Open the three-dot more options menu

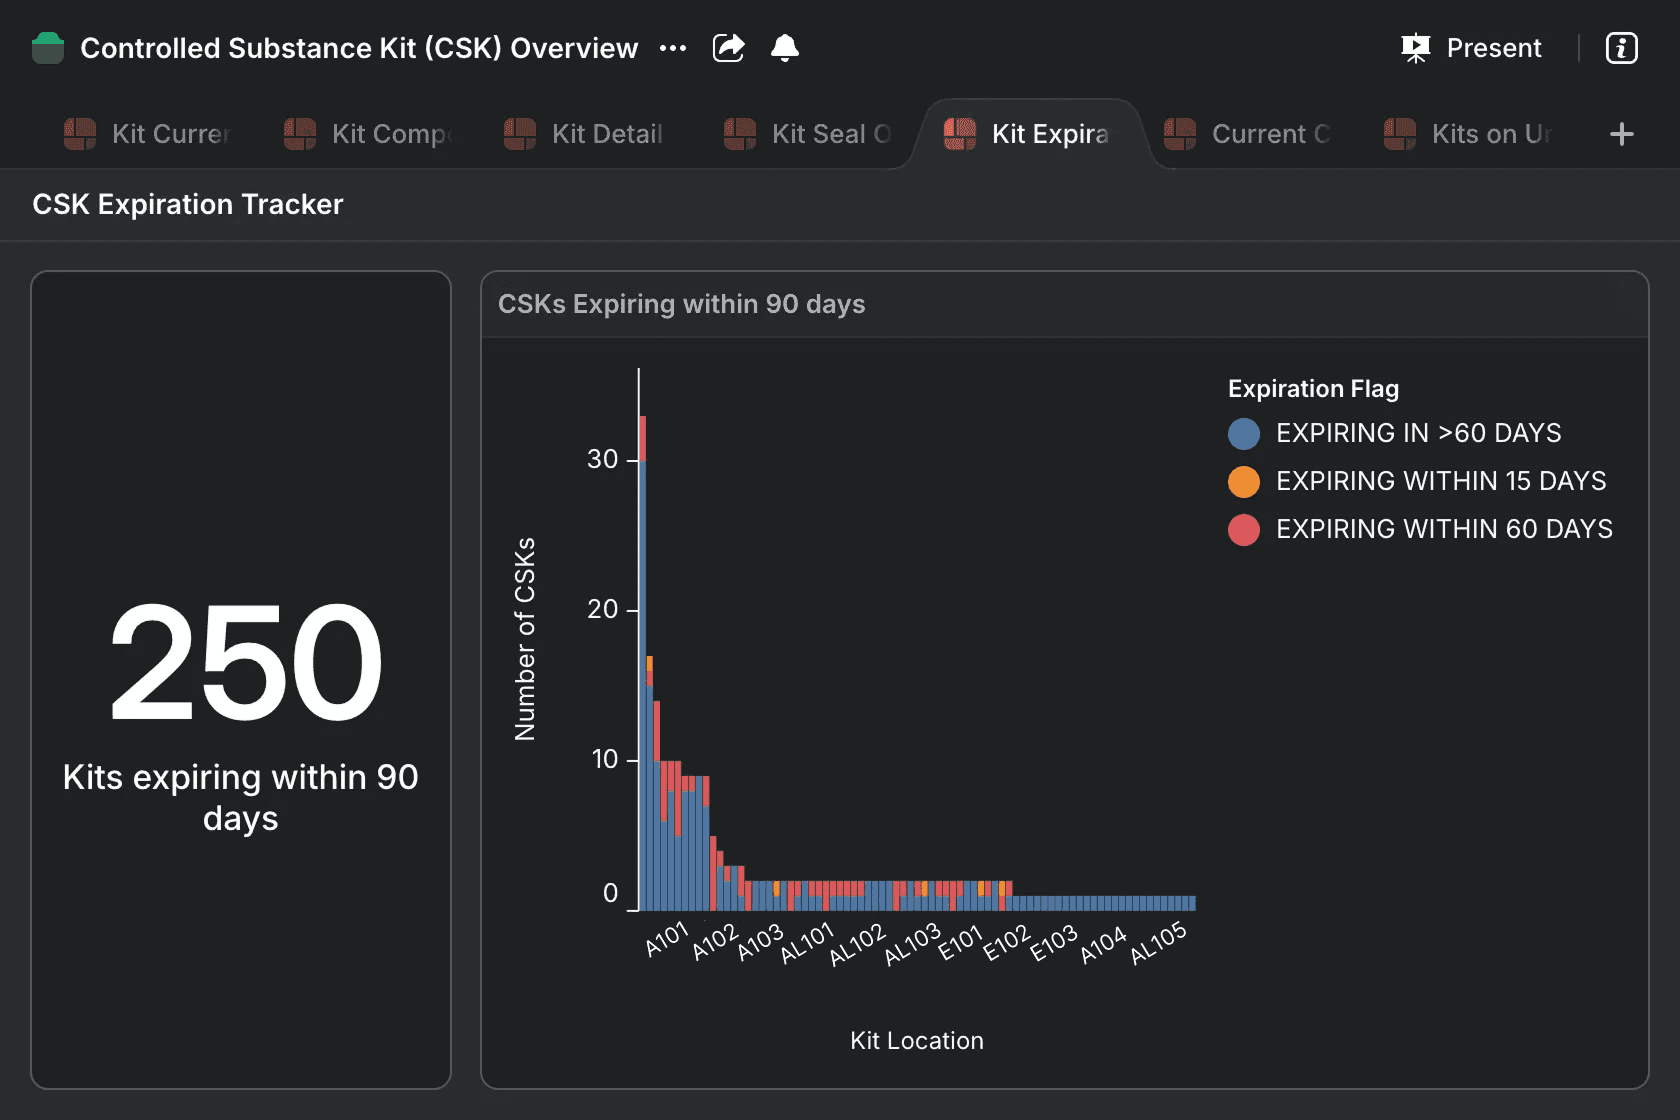pos(673,48)
